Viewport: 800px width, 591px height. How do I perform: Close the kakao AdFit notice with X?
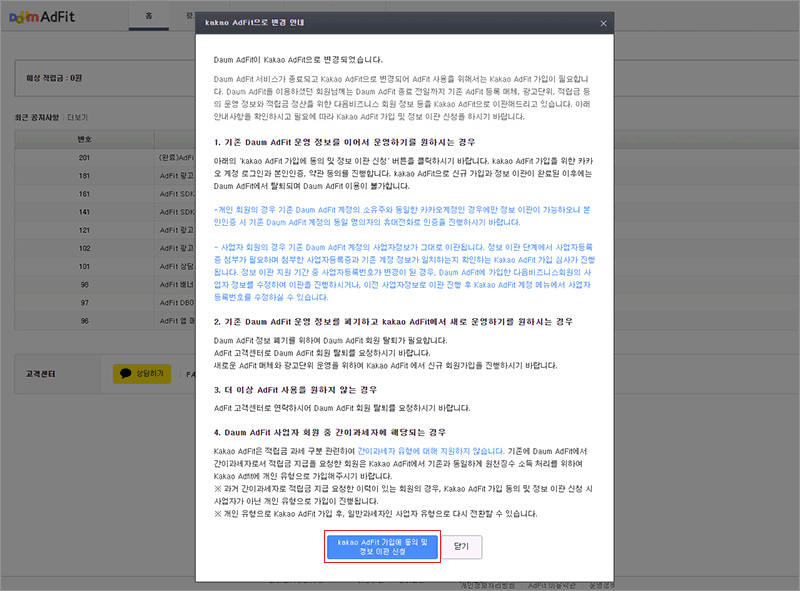click(603, 23)
